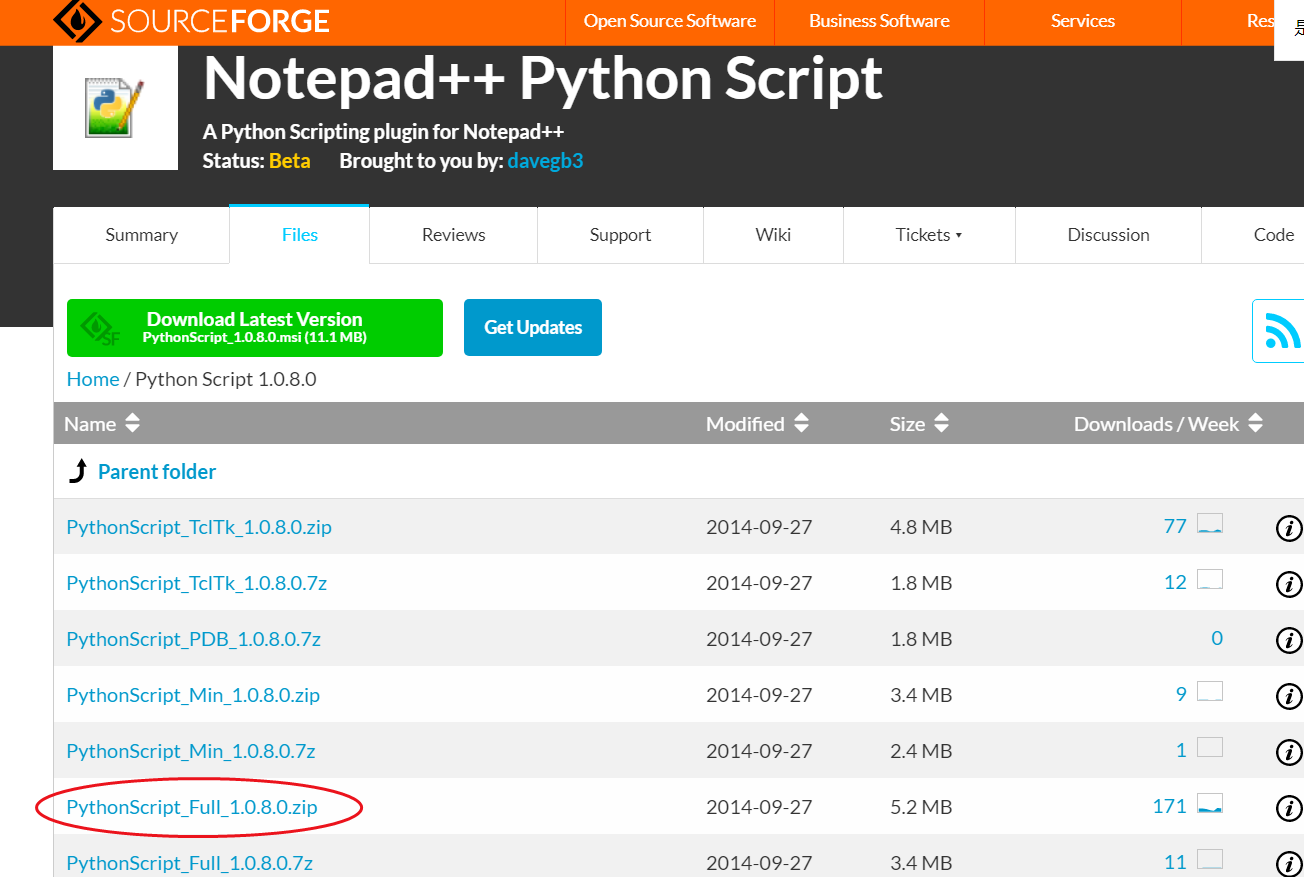The height and width of the screenshot is (877, 1304).
Task: Open info icon for PythonScript_TclTk_1.0.8.0.zip
Action: point(1289,528)
